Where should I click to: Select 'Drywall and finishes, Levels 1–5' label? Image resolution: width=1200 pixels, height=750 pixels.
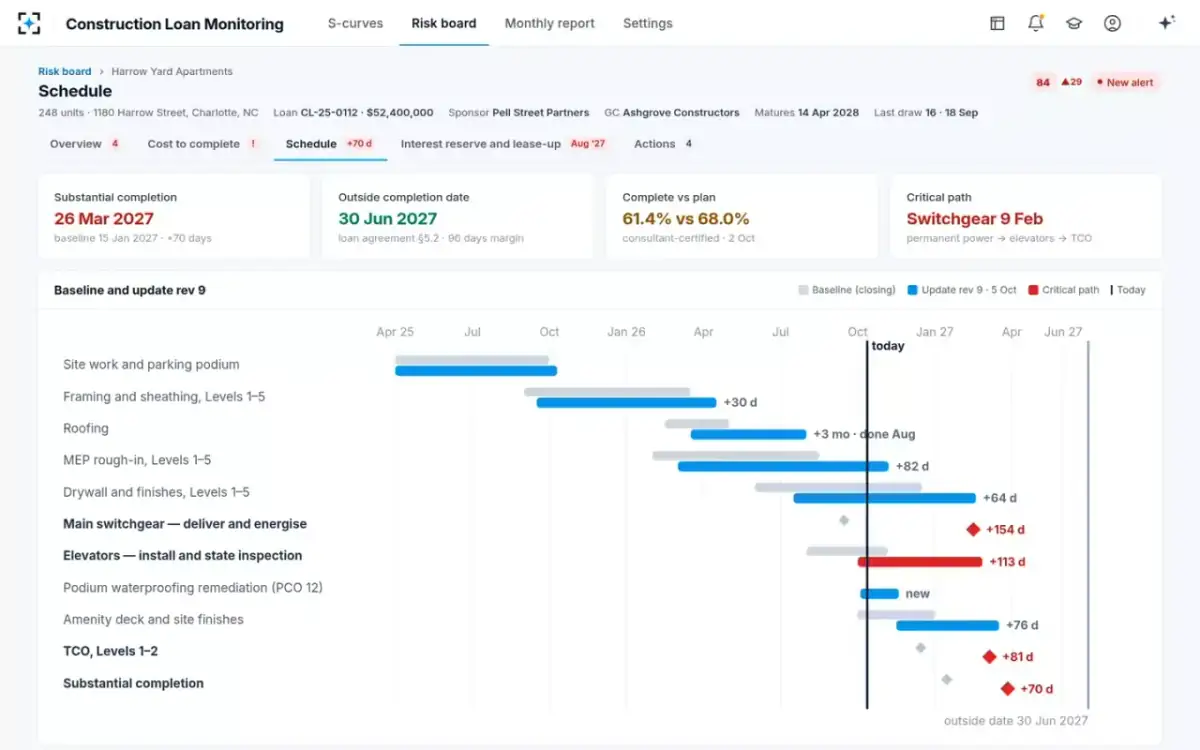(156, 492)
